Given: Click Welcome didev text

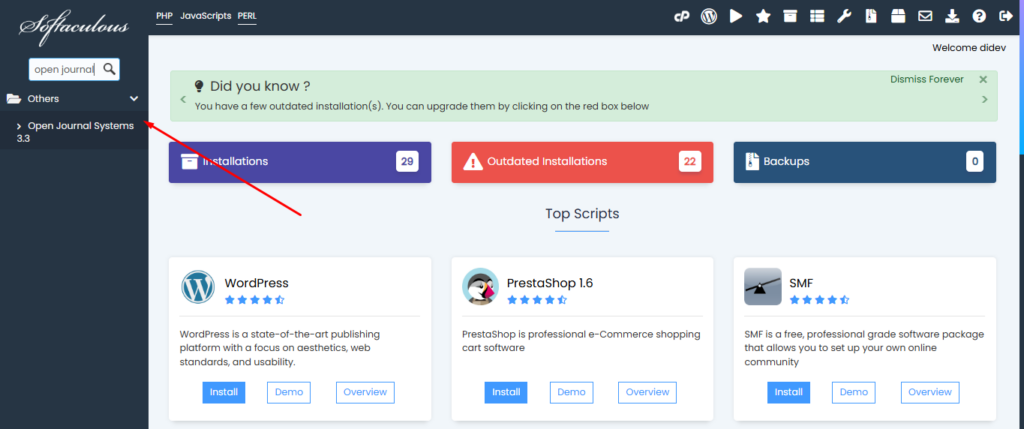Looking at the screenshot, I should [x=969, y=48].
